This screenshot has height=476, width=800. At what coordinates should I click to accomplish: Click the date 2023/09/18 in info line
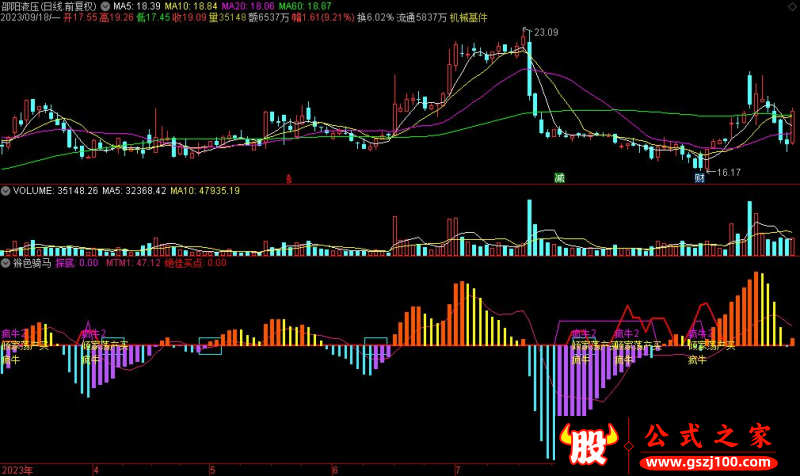26,17
